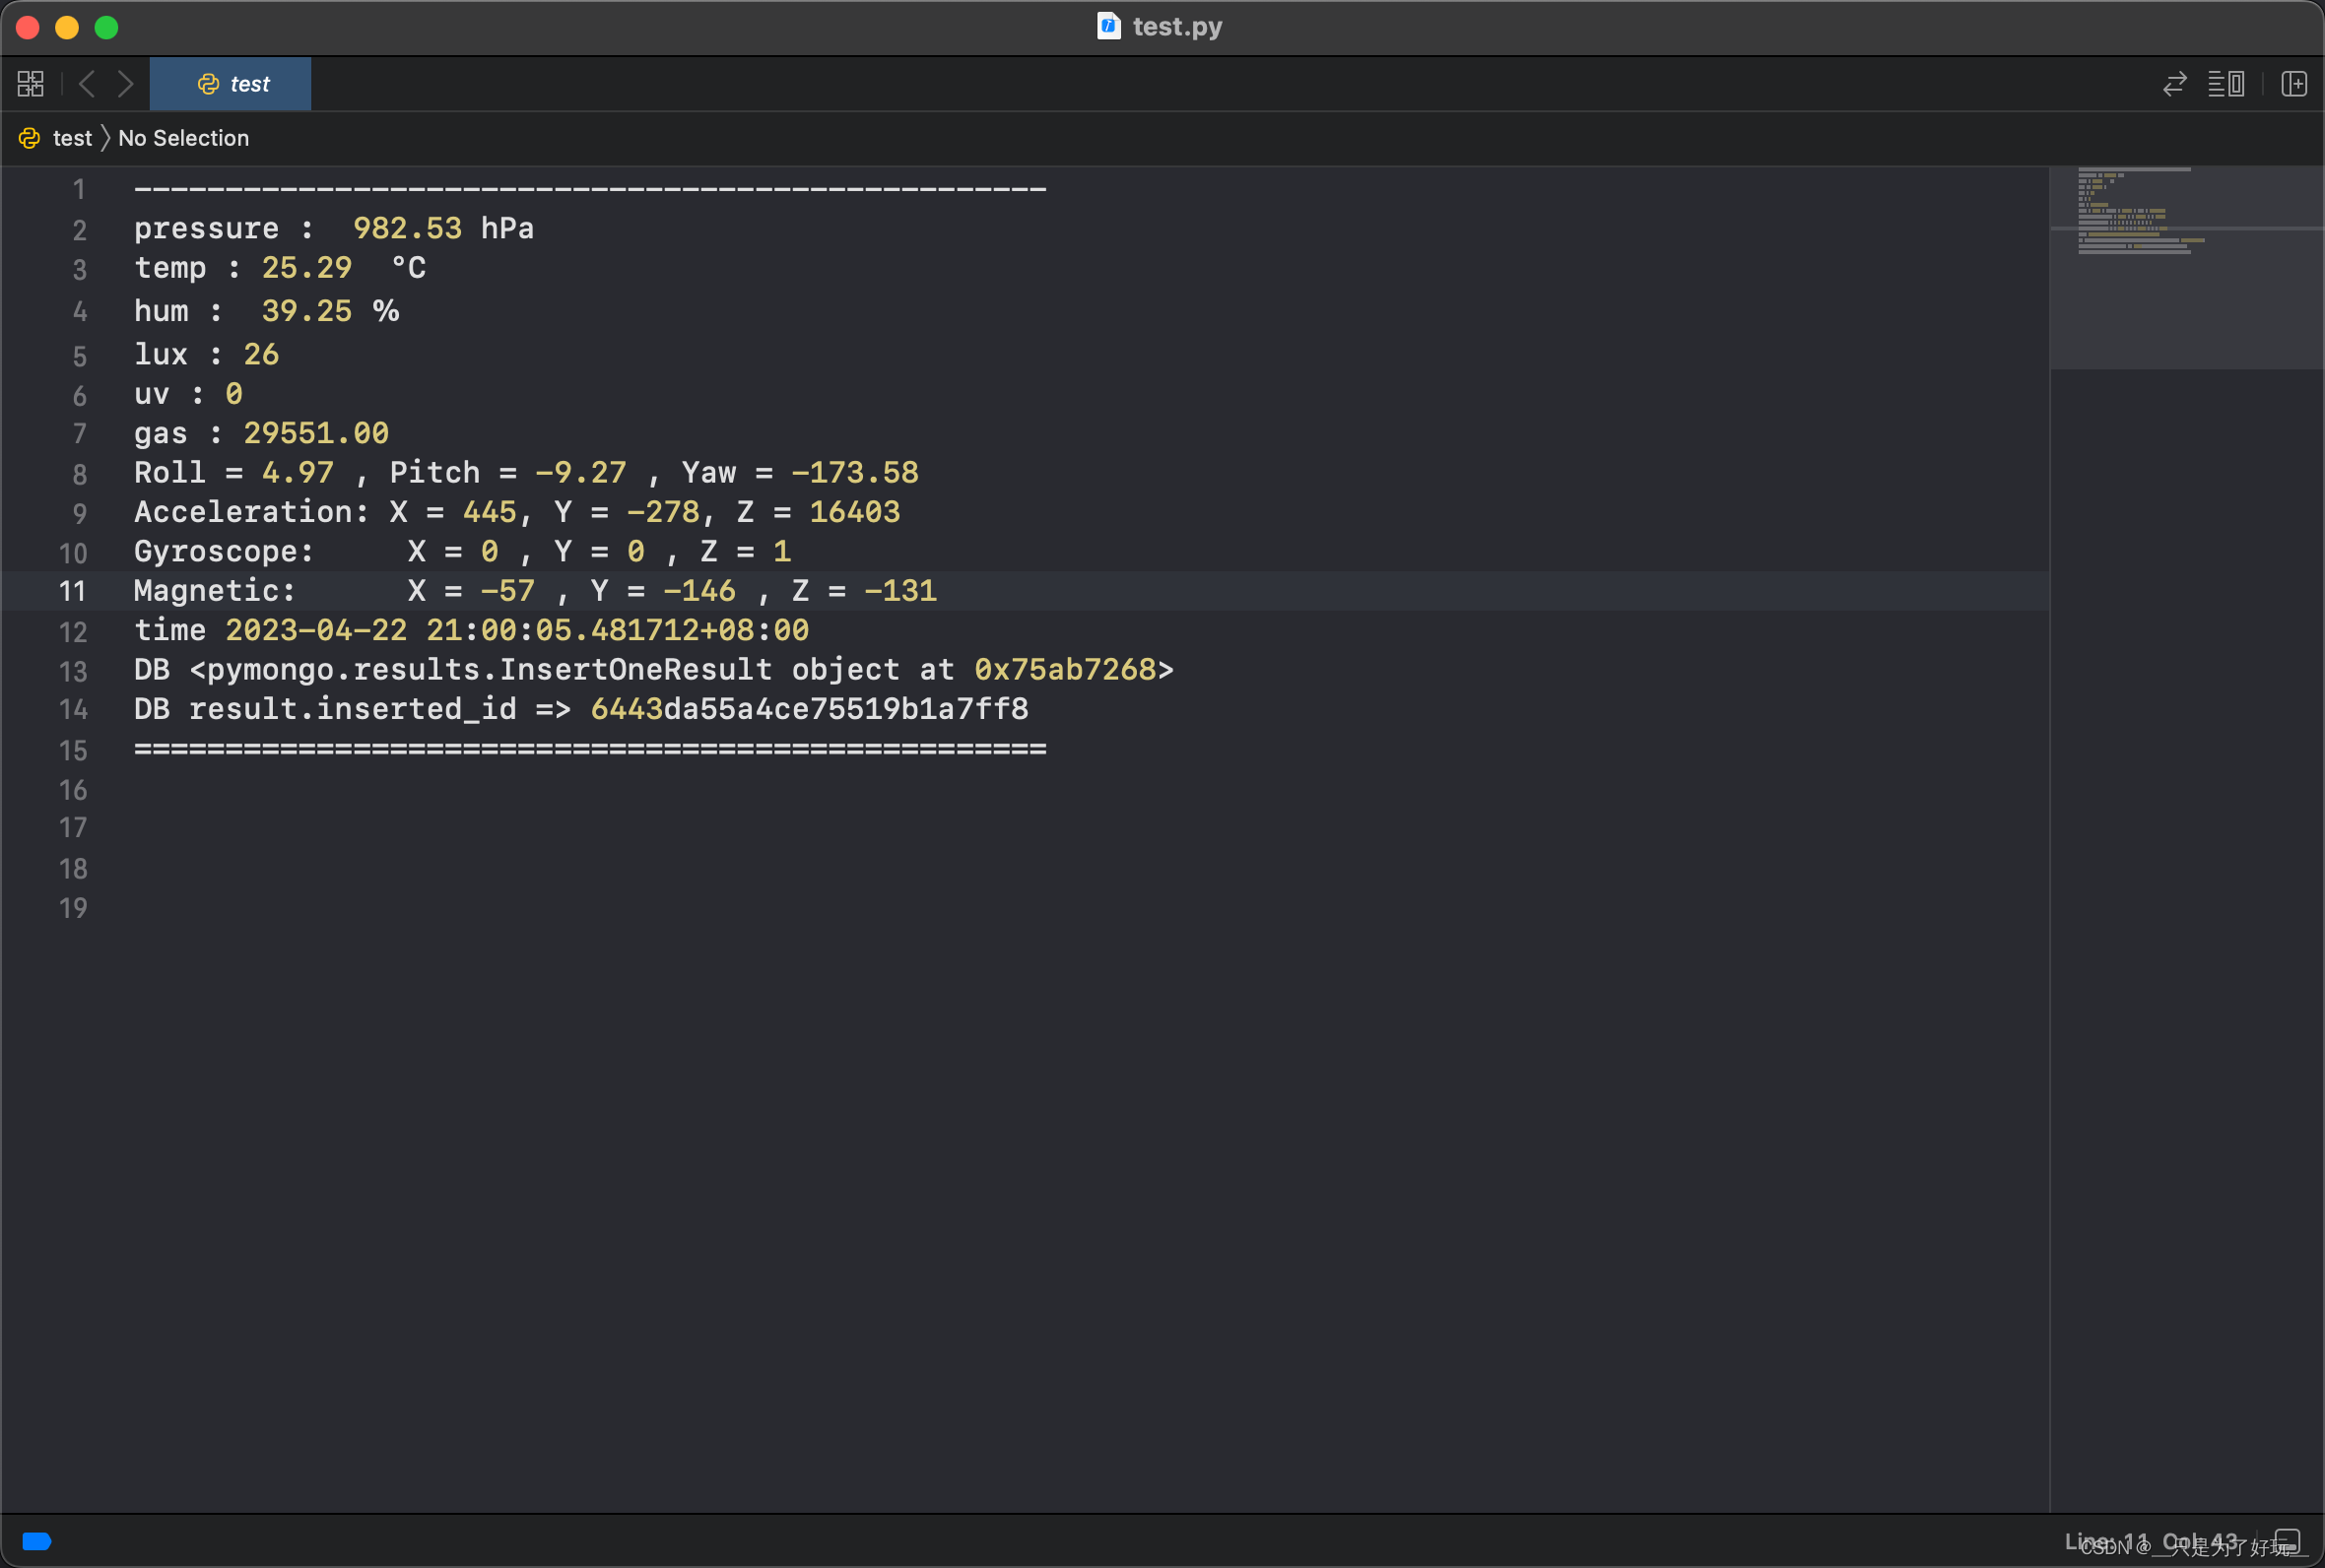The height and width of the screenshot is (1568, 2325).
Task: Click the inserted_id value 6443da55a4ce75519b1a7ff8
Action: pyautogui.click(x=809, y=709)
